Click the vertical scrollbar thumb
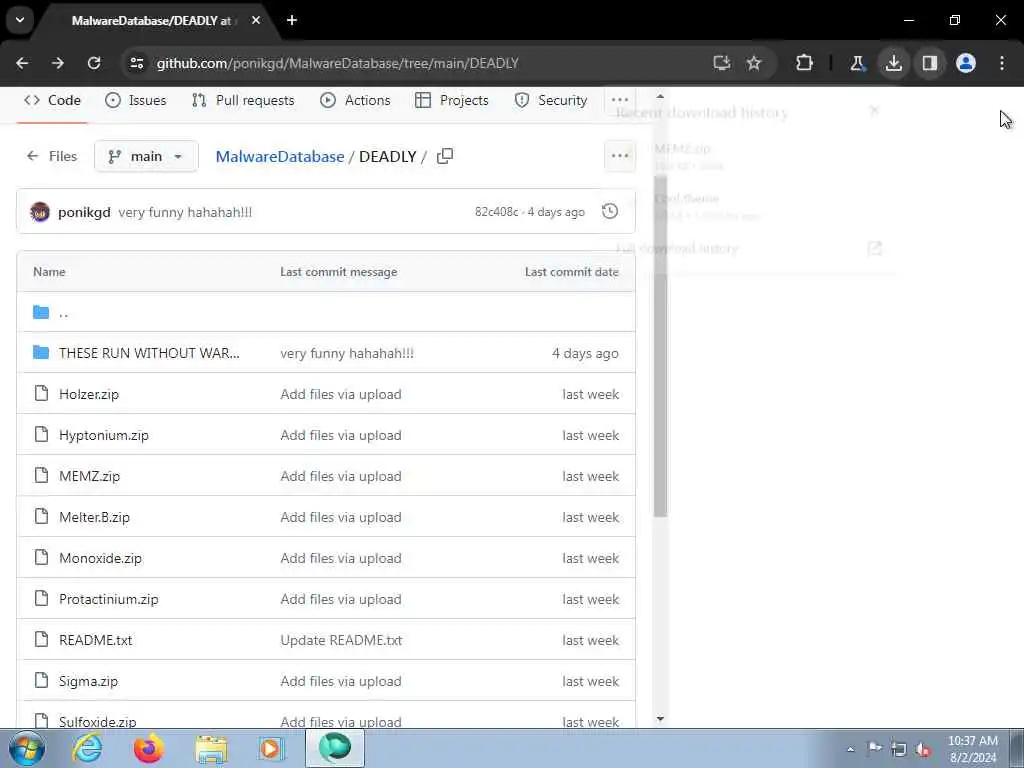 point(660,346)
